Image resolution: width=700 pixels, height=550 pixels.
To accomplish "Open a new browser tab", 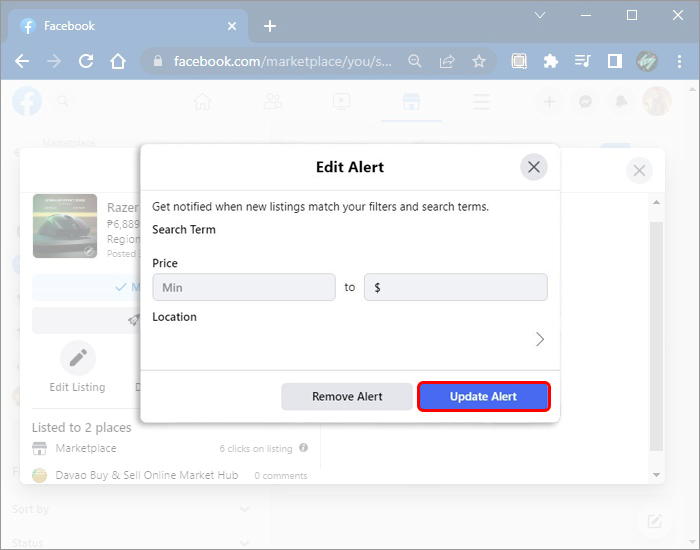I will click(x=270, y=26).
